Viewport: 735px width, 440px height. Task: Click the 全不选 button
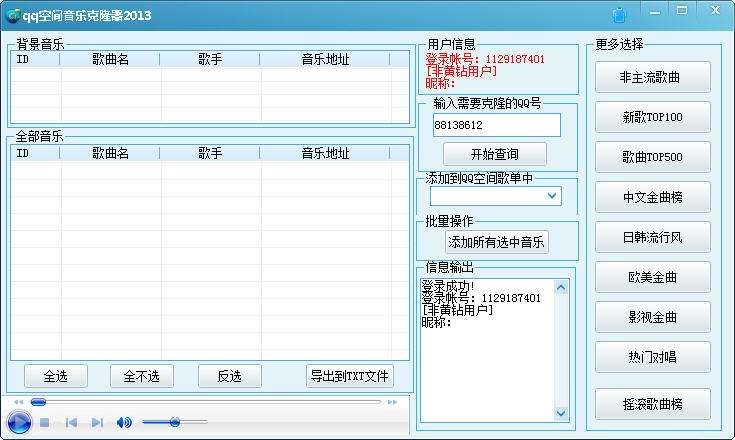click(x=142, y=376)
